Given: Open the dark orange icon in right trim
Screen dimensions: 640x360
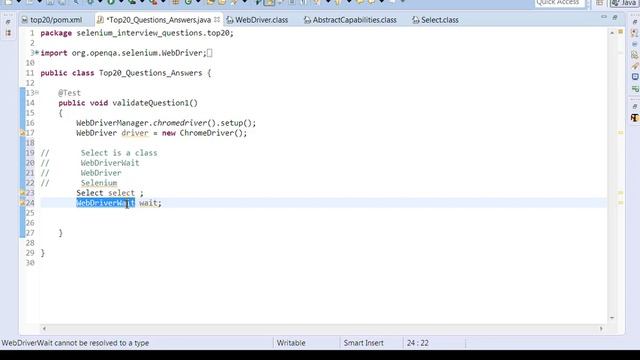Looking at the screenshot, I should click(634, 118).
